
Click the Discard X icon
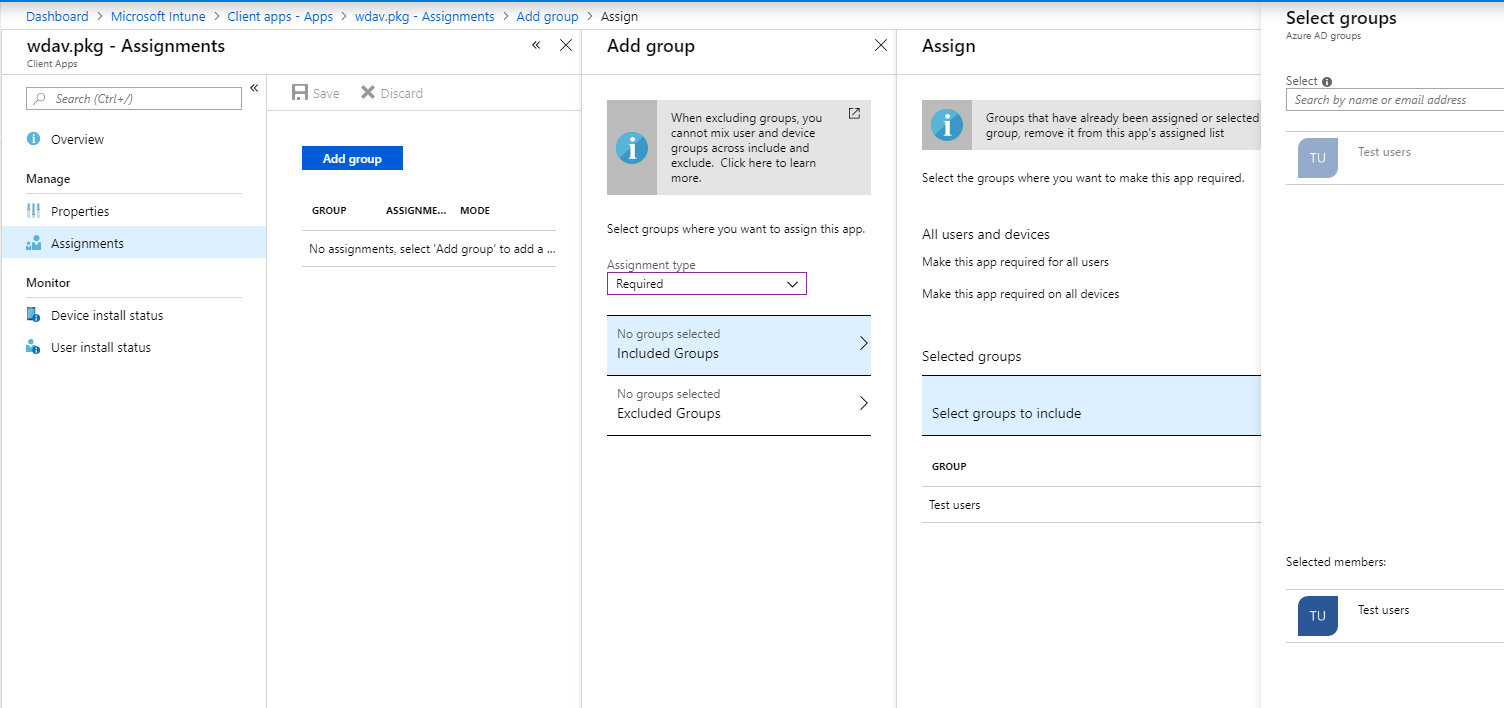[x=368, y=93]
